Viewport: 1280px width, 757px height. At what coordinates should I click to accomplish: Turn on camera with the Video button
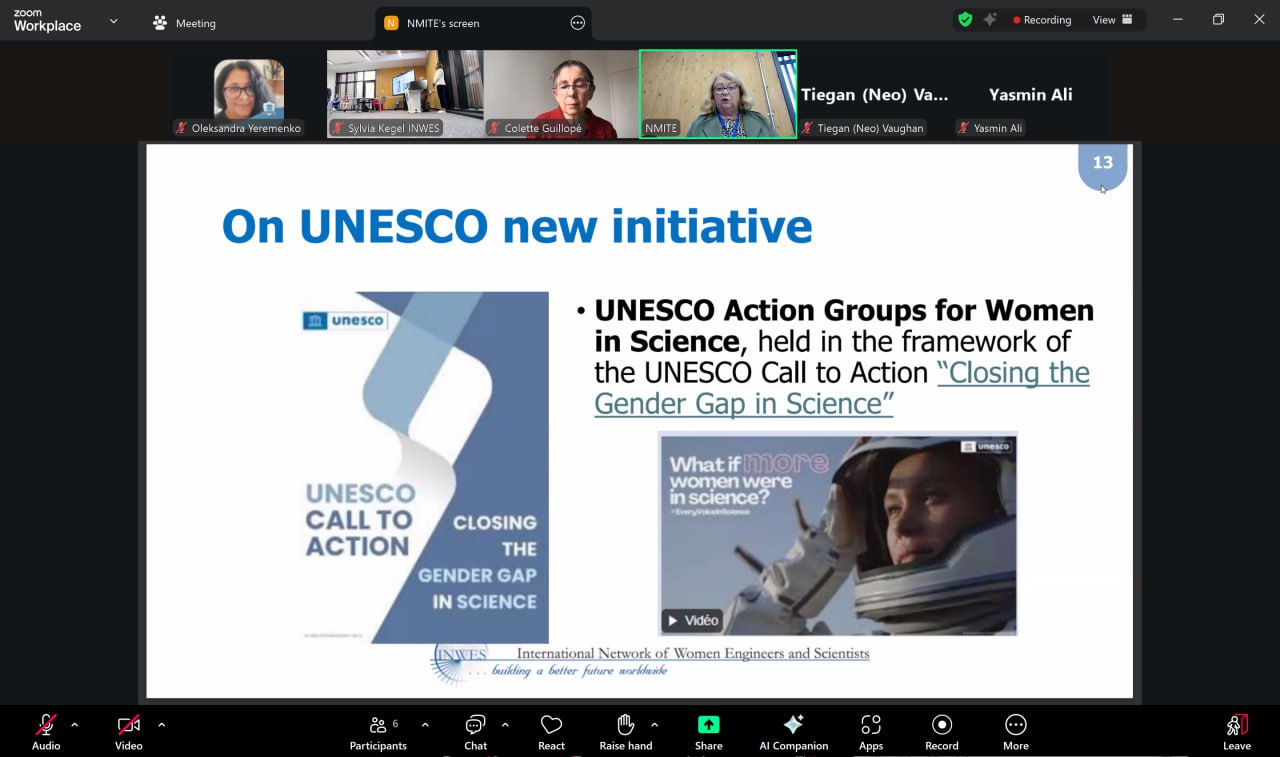[x=128, y=731]
